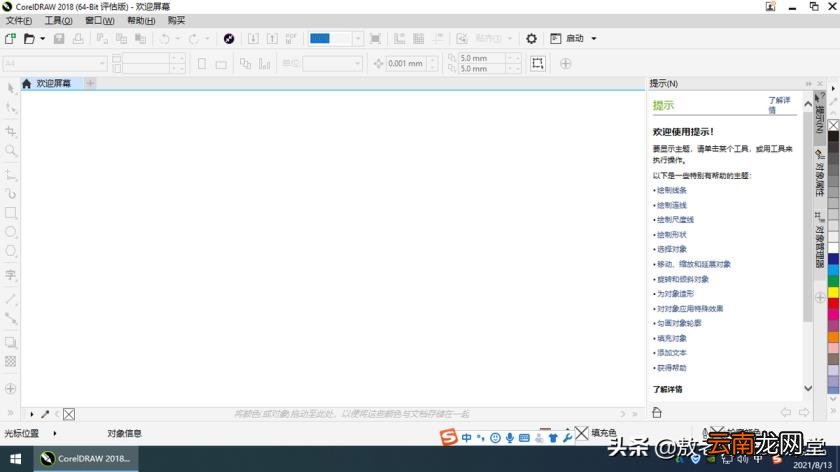Select the Text tool 字

tap(11, 275)
